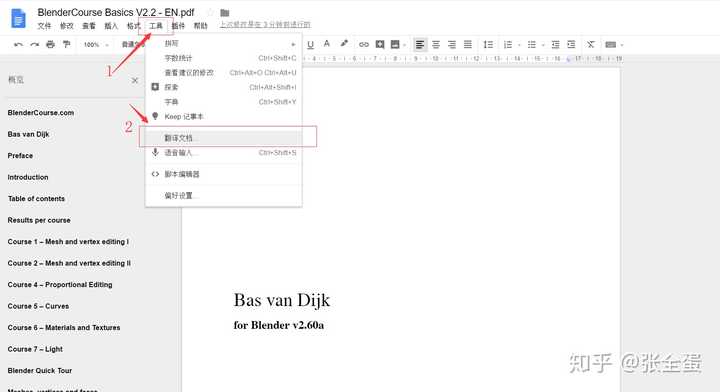720x392 pixels.
Task: Click the Insert image icon
Action: click(395, 45)
